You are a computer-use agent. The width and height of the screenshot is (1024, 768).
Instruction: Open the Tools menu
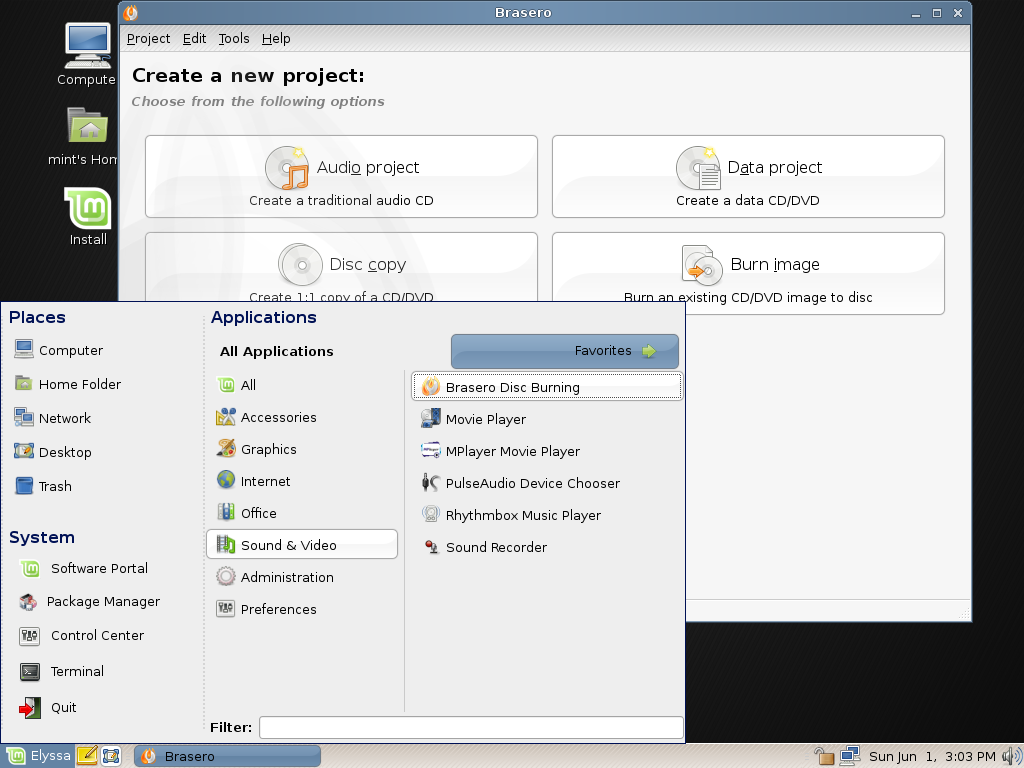[x=234, y=39]
